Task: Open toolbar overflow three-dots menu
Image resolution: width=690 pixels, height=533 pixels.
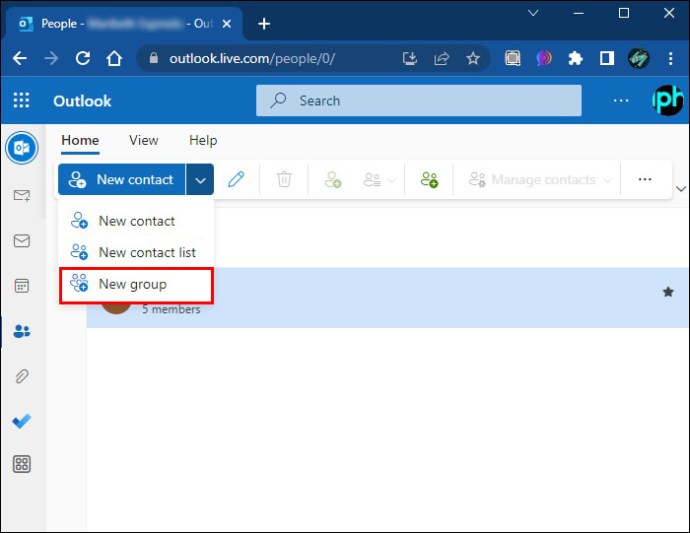Action: point(645,180)
